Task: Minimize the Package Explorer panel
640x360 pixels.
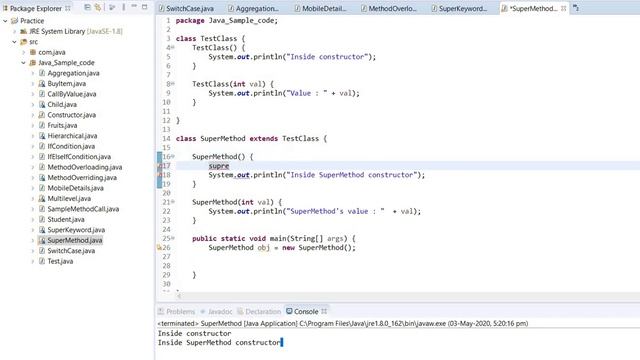Action: (x=134, y=7)
